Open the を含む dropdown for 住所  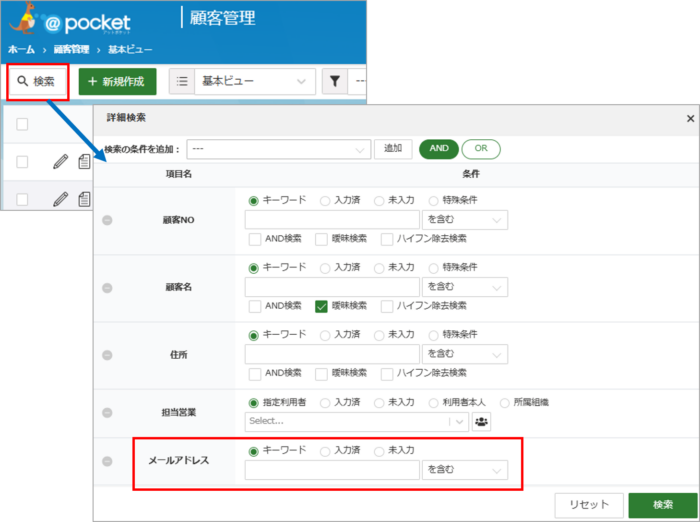465,354
